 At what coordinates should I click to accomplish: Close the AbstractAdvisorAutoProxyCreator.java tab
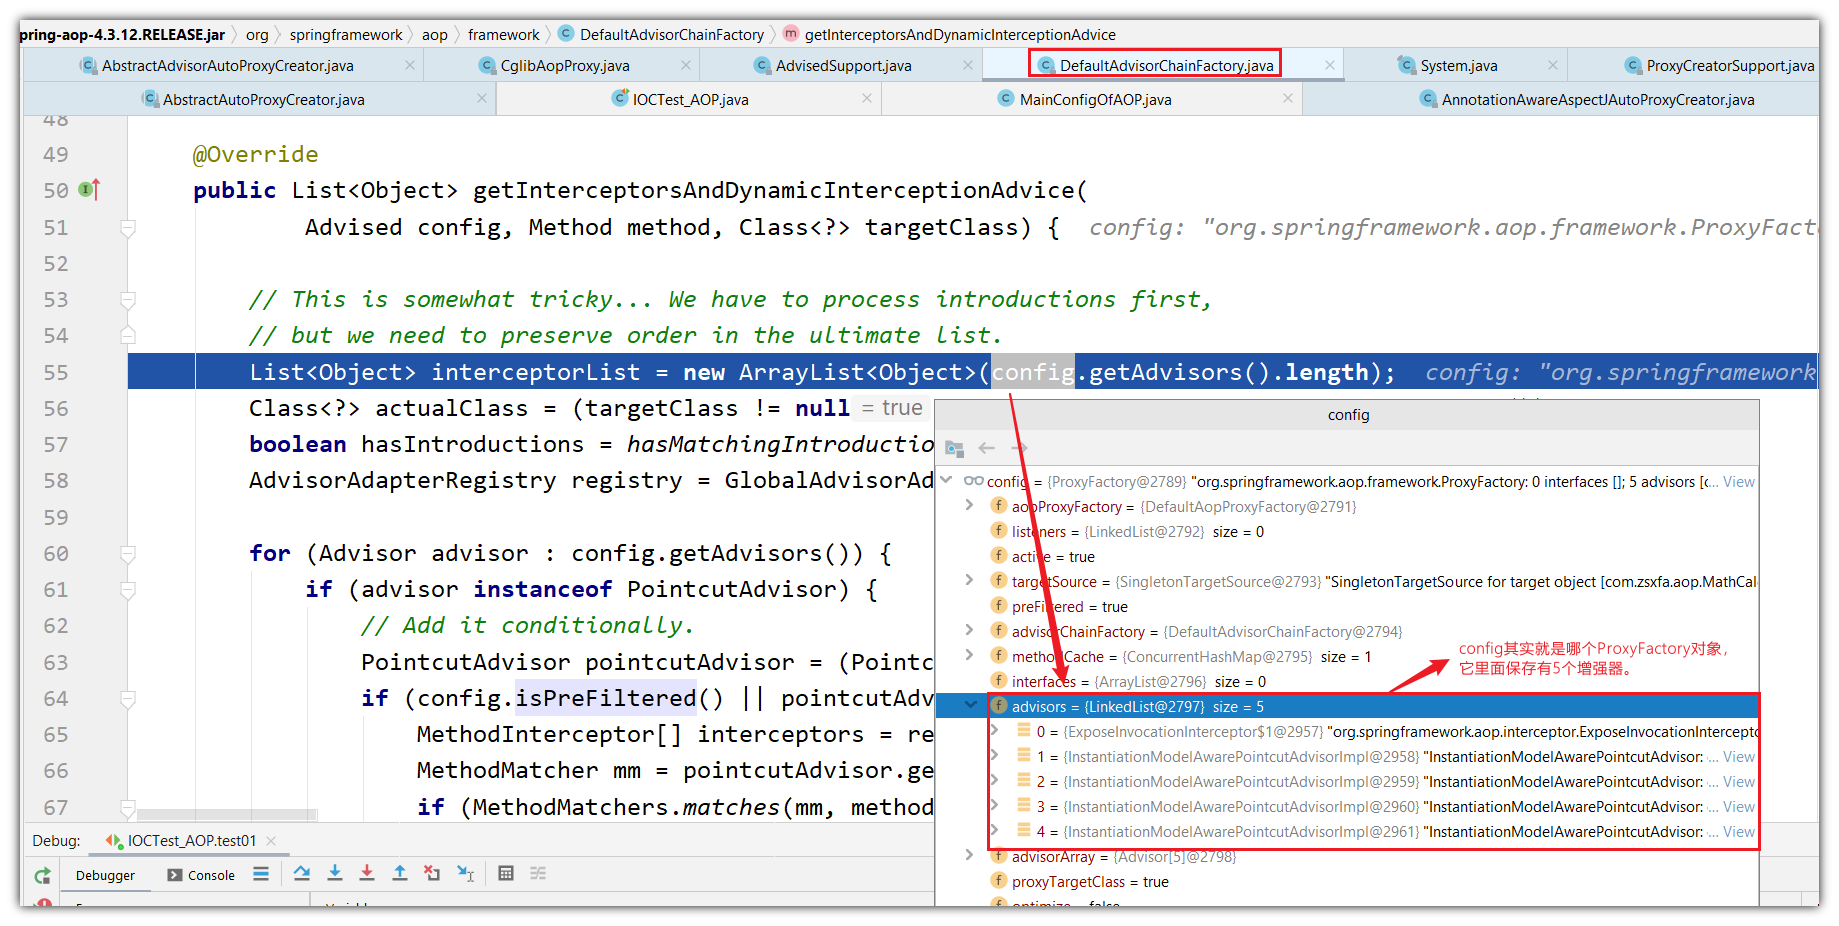pyautogui.click(x=410, y=65)
